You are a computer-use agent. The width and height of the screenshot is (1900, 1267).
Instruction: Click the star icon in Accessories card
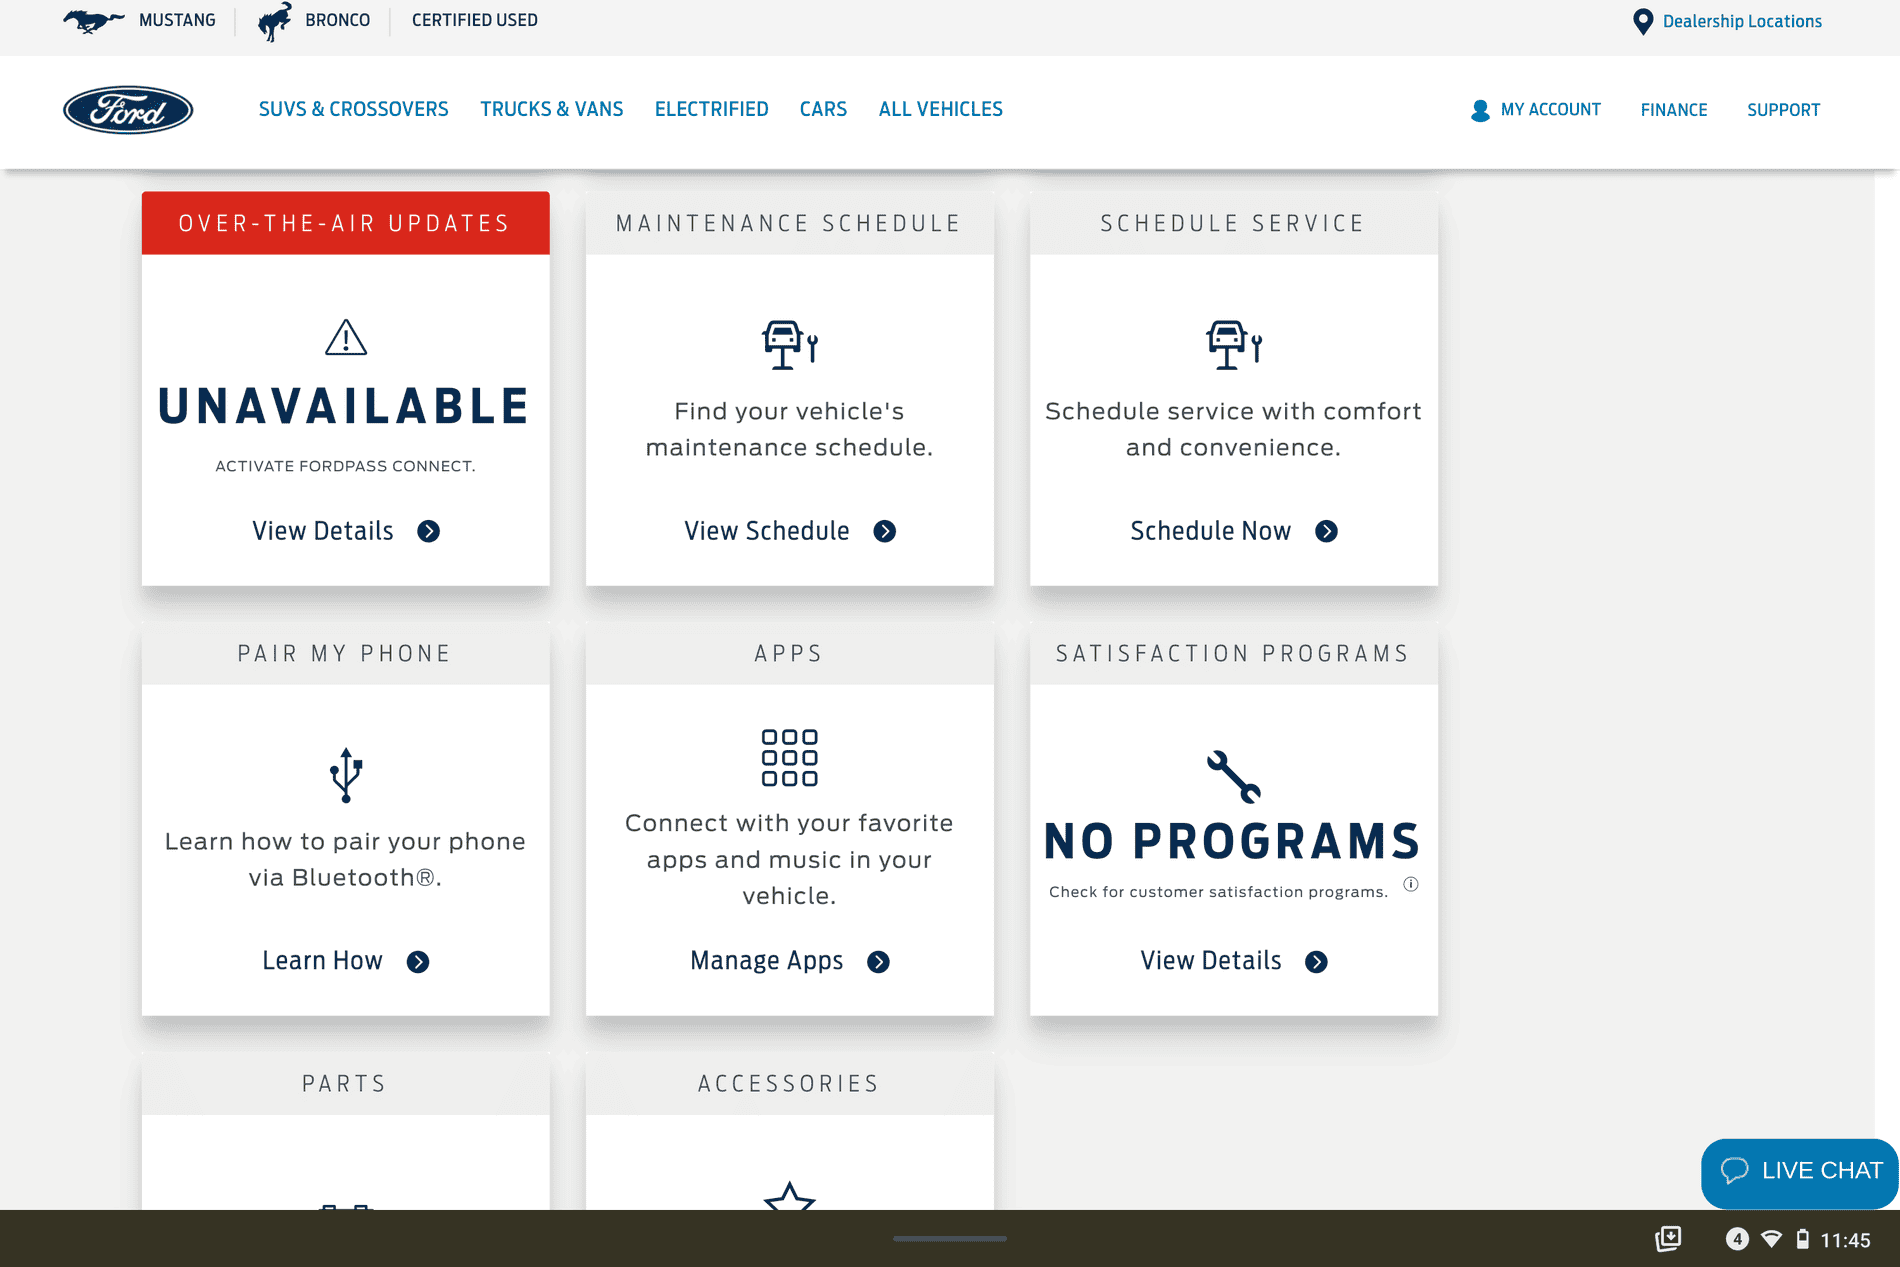click(x=790, y=1196)
